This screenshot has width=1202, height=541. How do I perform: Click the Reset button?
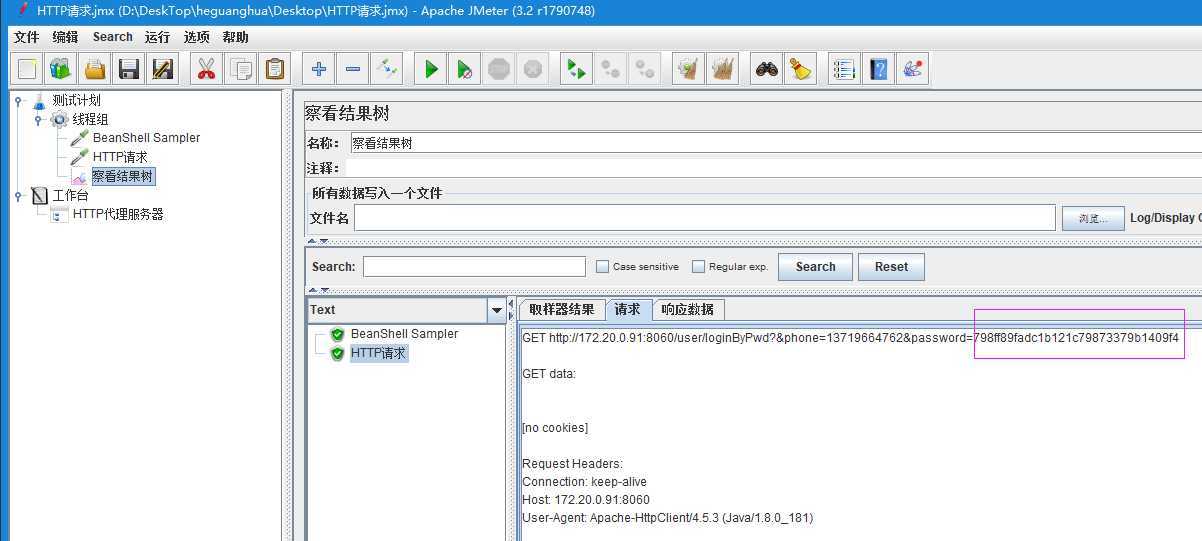click(891, 267)
